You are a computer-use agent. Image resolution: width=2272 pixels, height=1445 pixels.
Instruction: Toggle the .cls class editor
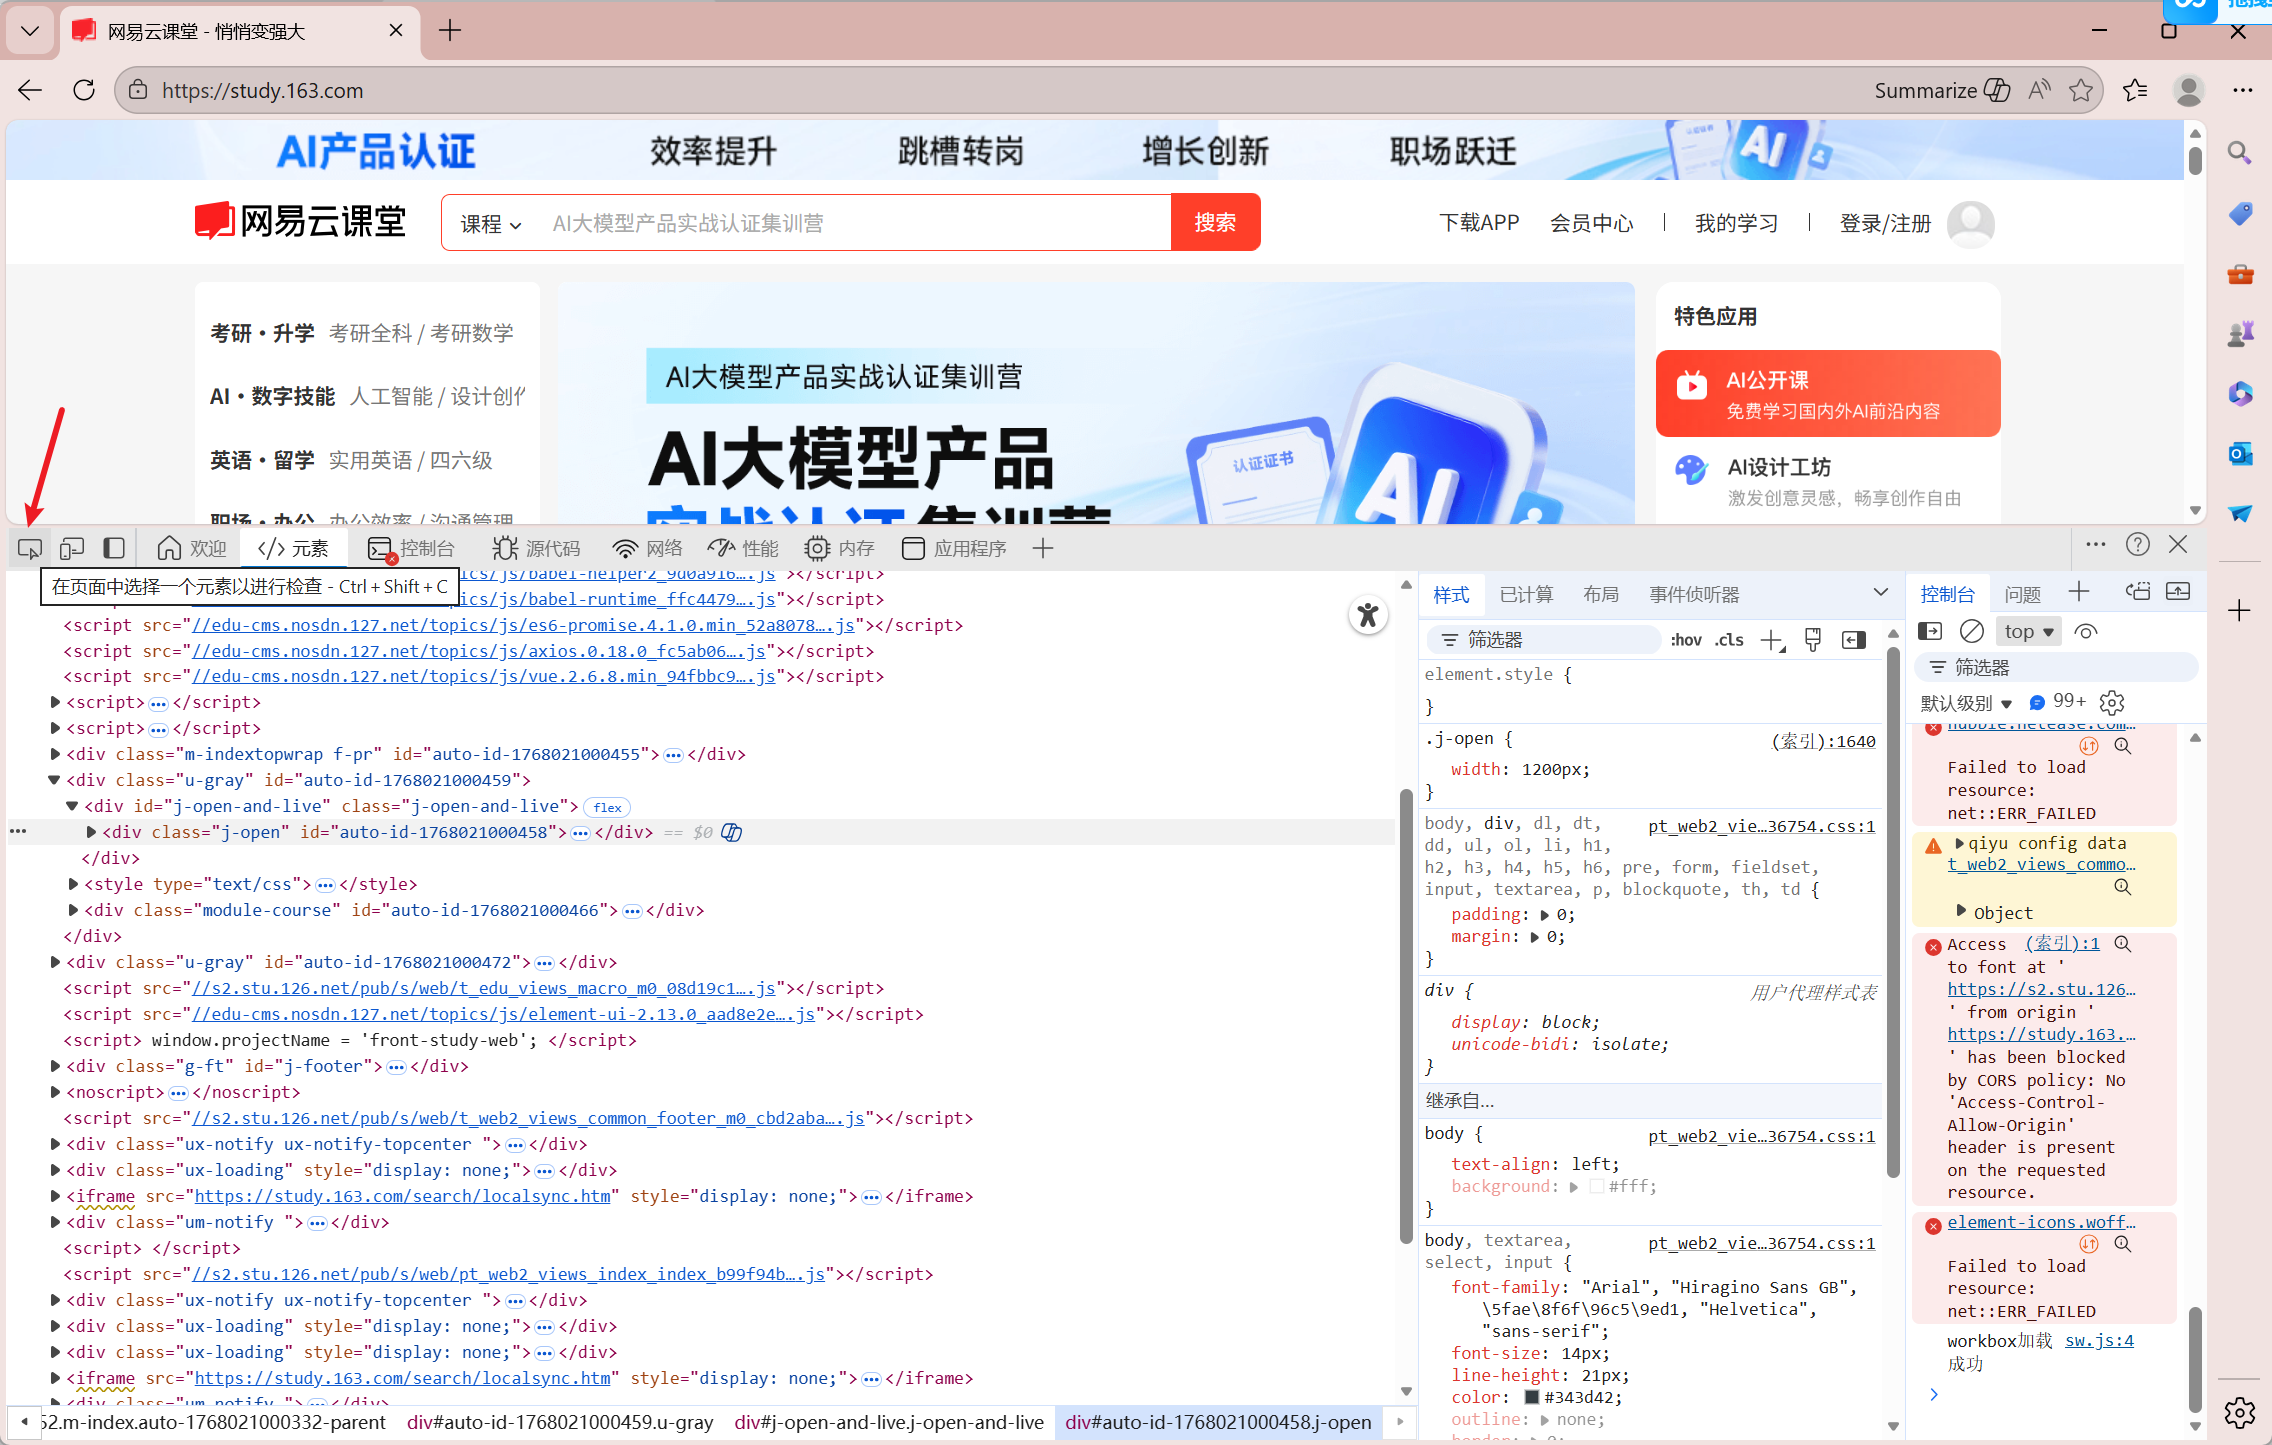tap(1729, 640)
